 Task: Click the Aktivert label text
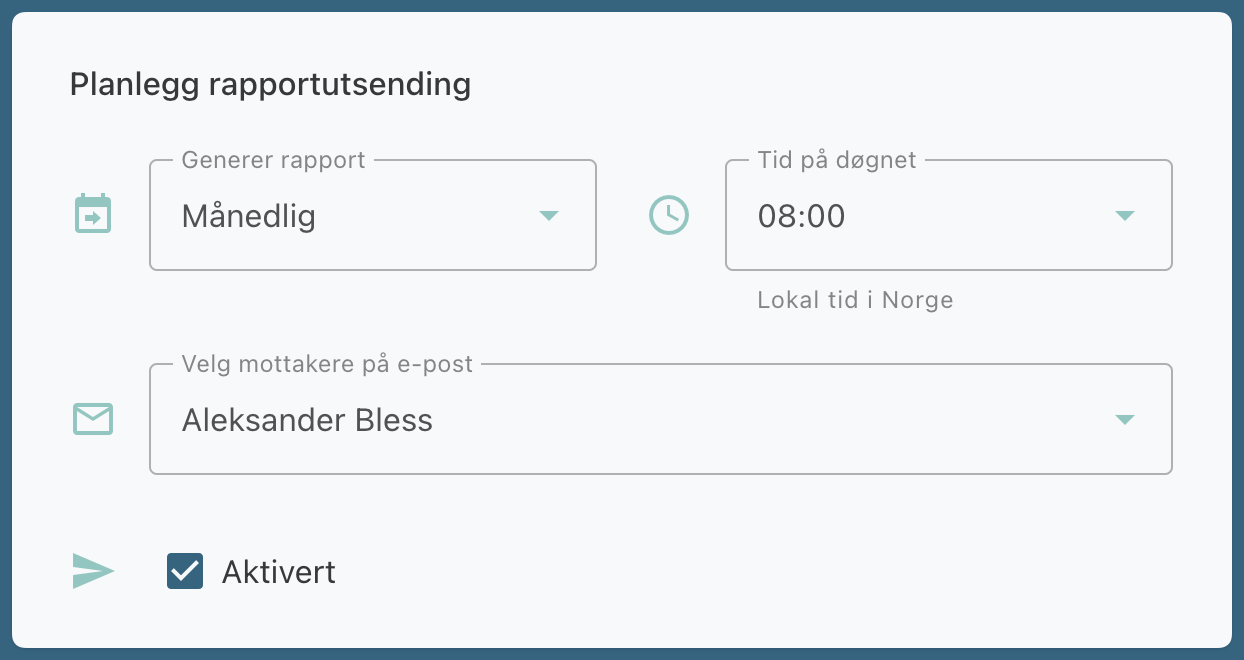click(x=278, y=572)
